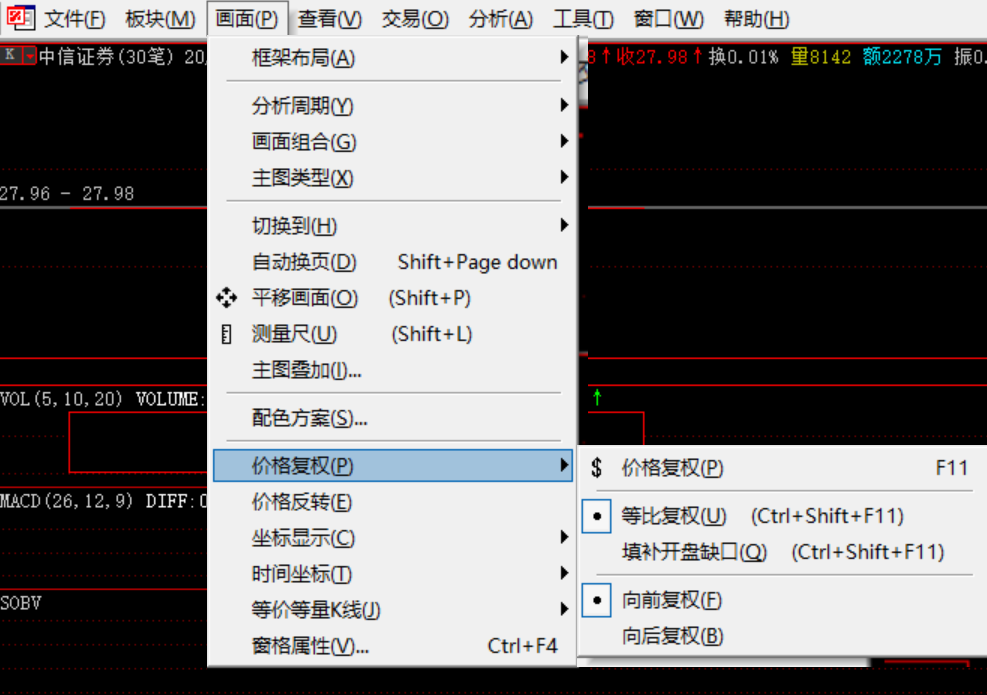Choose 测量尺(U) from the menu
Viewport: 987px width, 695px height.
(393, 334)
